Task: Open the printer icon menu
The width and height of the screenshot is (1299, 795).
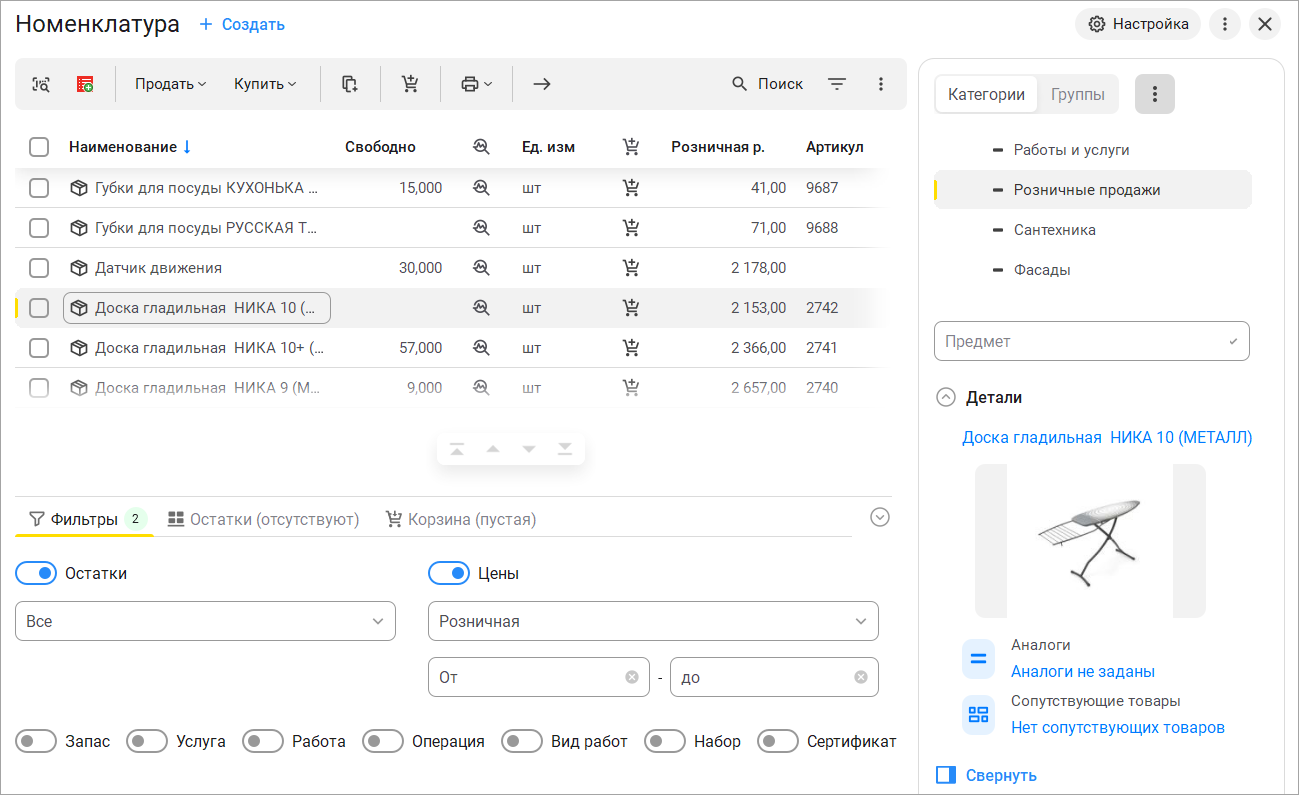Action: coord(476,84)
